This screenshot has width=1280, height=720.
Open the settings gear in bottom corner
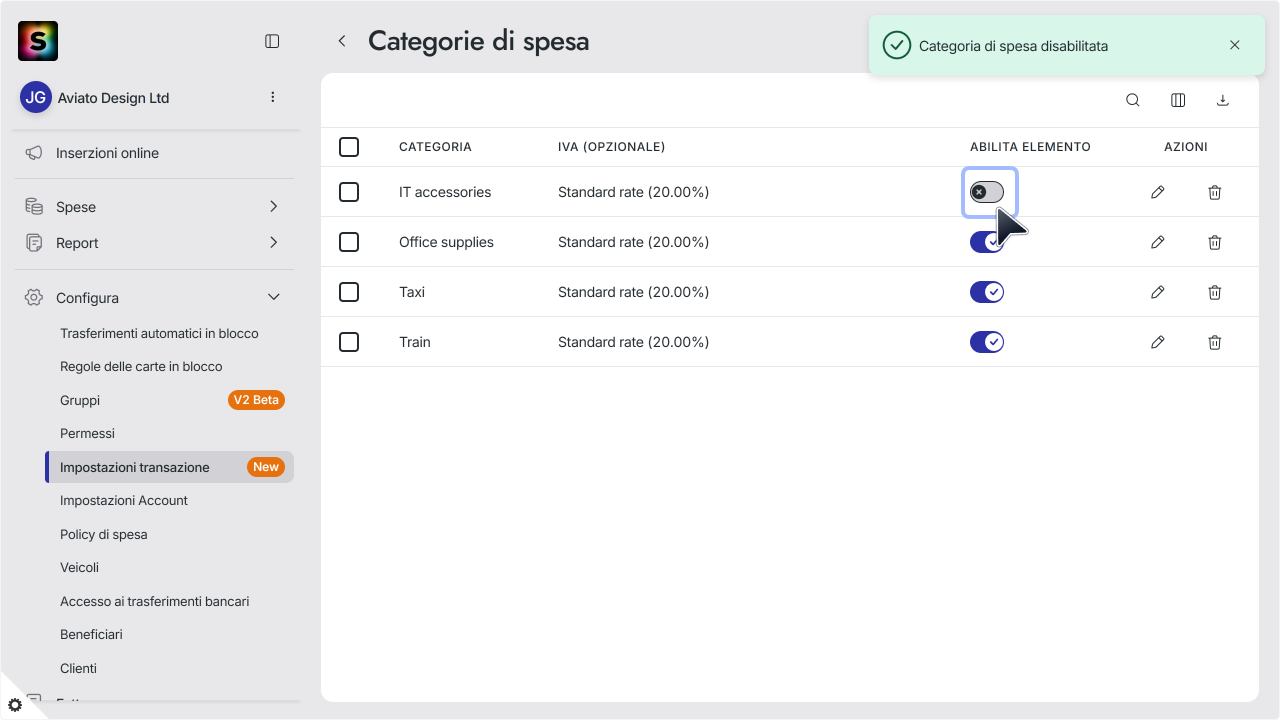point(14,705)
